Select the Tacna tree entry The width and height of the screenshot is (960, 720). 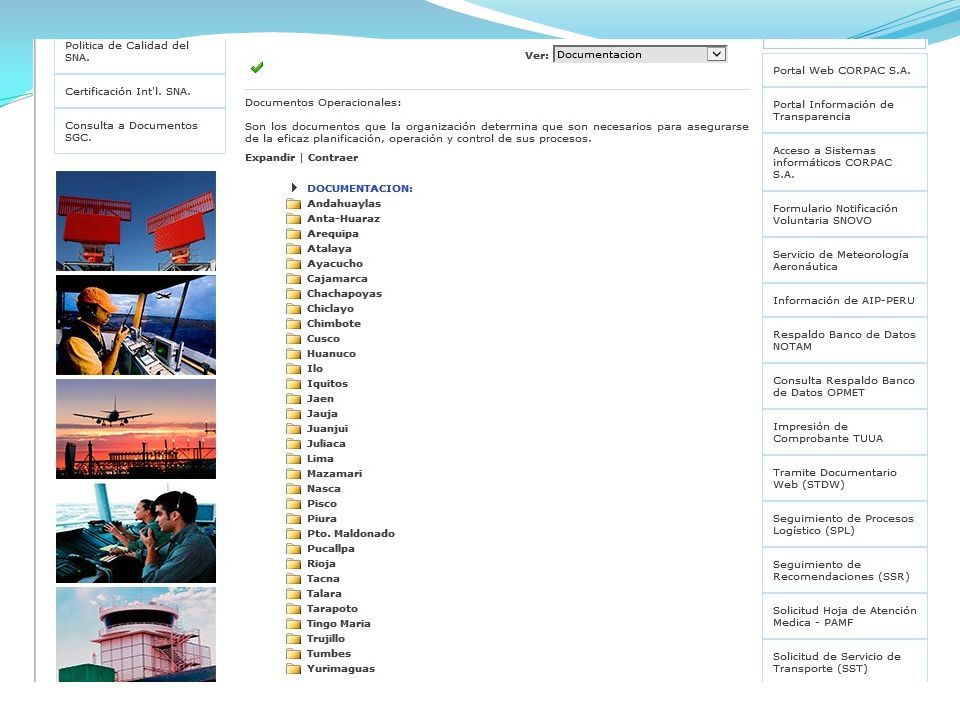pyautogui.click(x=323, y=579)
